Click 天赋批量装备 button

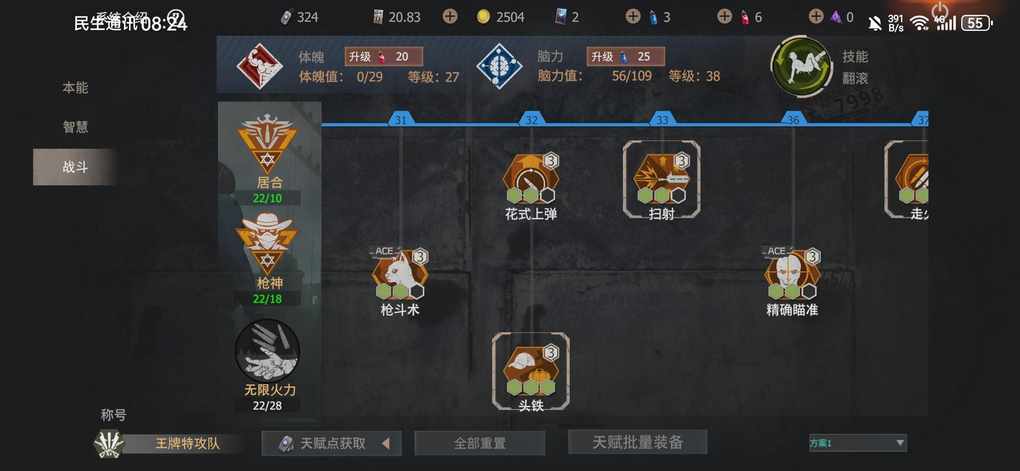(x=638, y=442)
